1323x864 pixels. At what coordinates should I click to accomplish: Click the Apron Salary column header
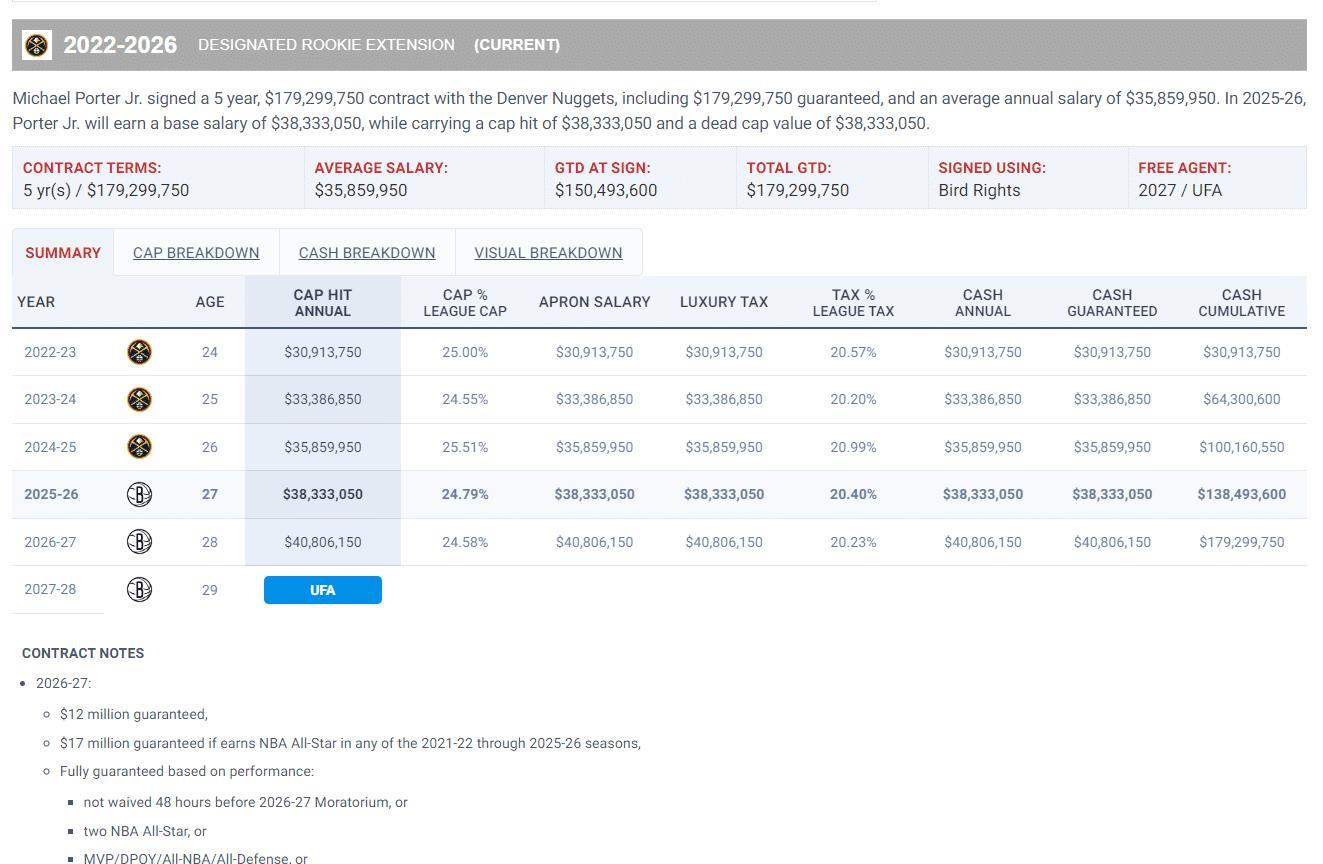point(594,302)
